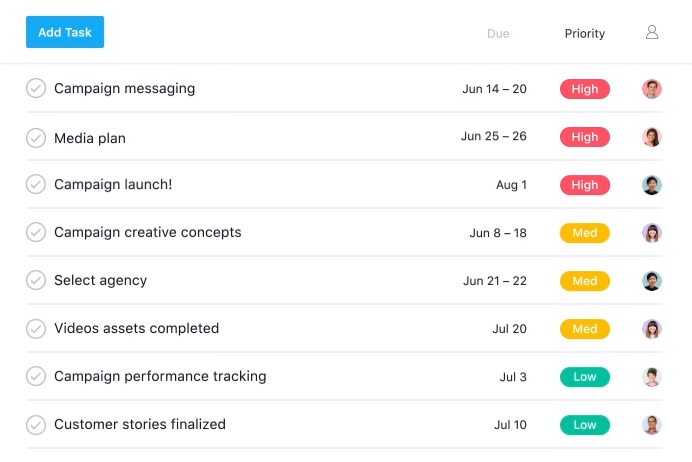
Task: Open assignee avatar on Campaign launch! row
Action: click(651, 185)
